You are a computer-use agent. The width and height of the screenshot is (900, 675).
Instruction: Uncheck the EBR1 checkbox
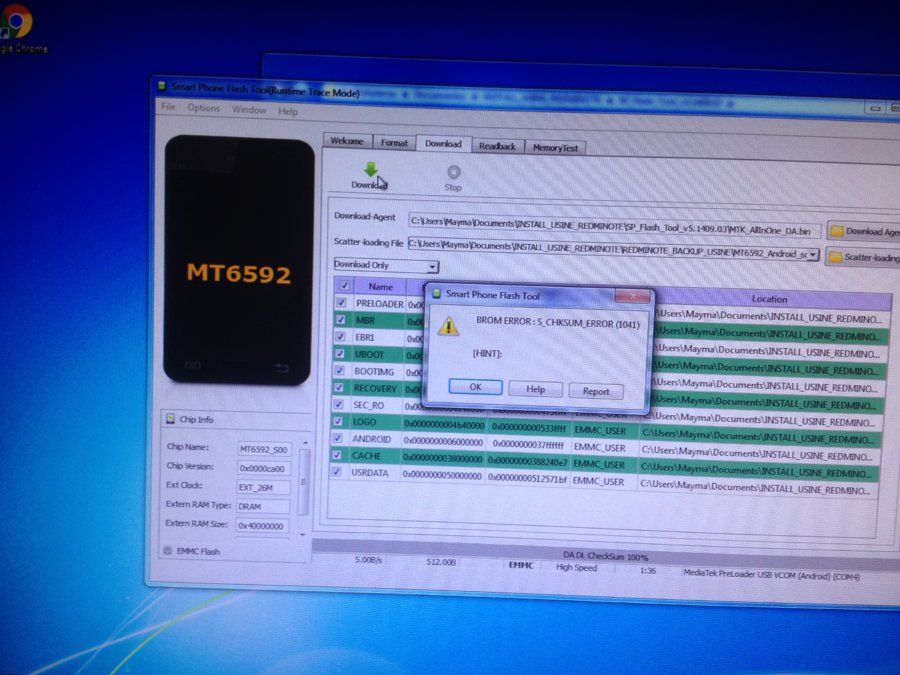pyautogui.click(x=340, y=336)
